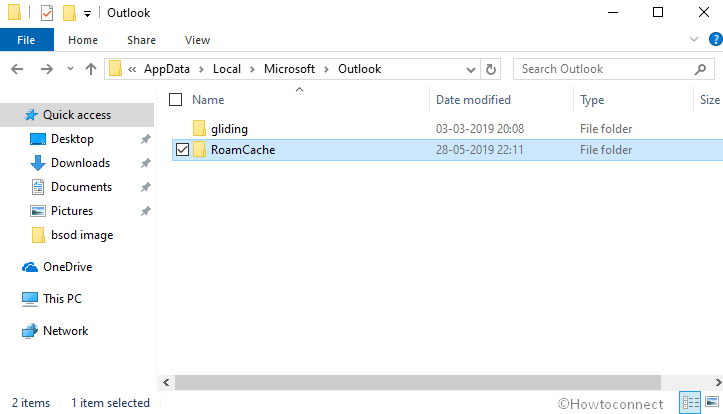723x414 pixels.
Task: Click the Local breadcrumb in address bar
Action: 226,69
